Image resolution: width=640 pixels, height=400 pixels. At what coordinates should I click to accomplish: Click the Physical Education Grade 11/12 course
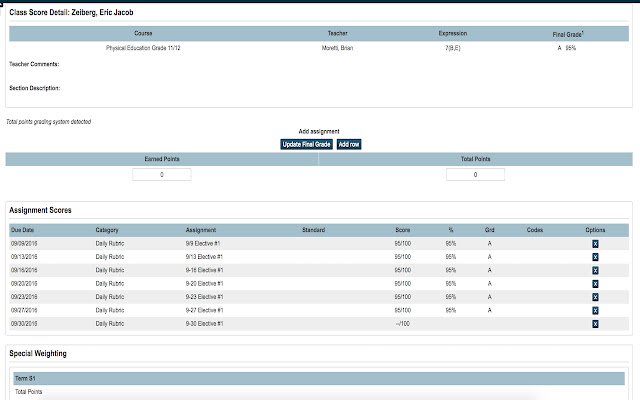(x=143, y=48)
